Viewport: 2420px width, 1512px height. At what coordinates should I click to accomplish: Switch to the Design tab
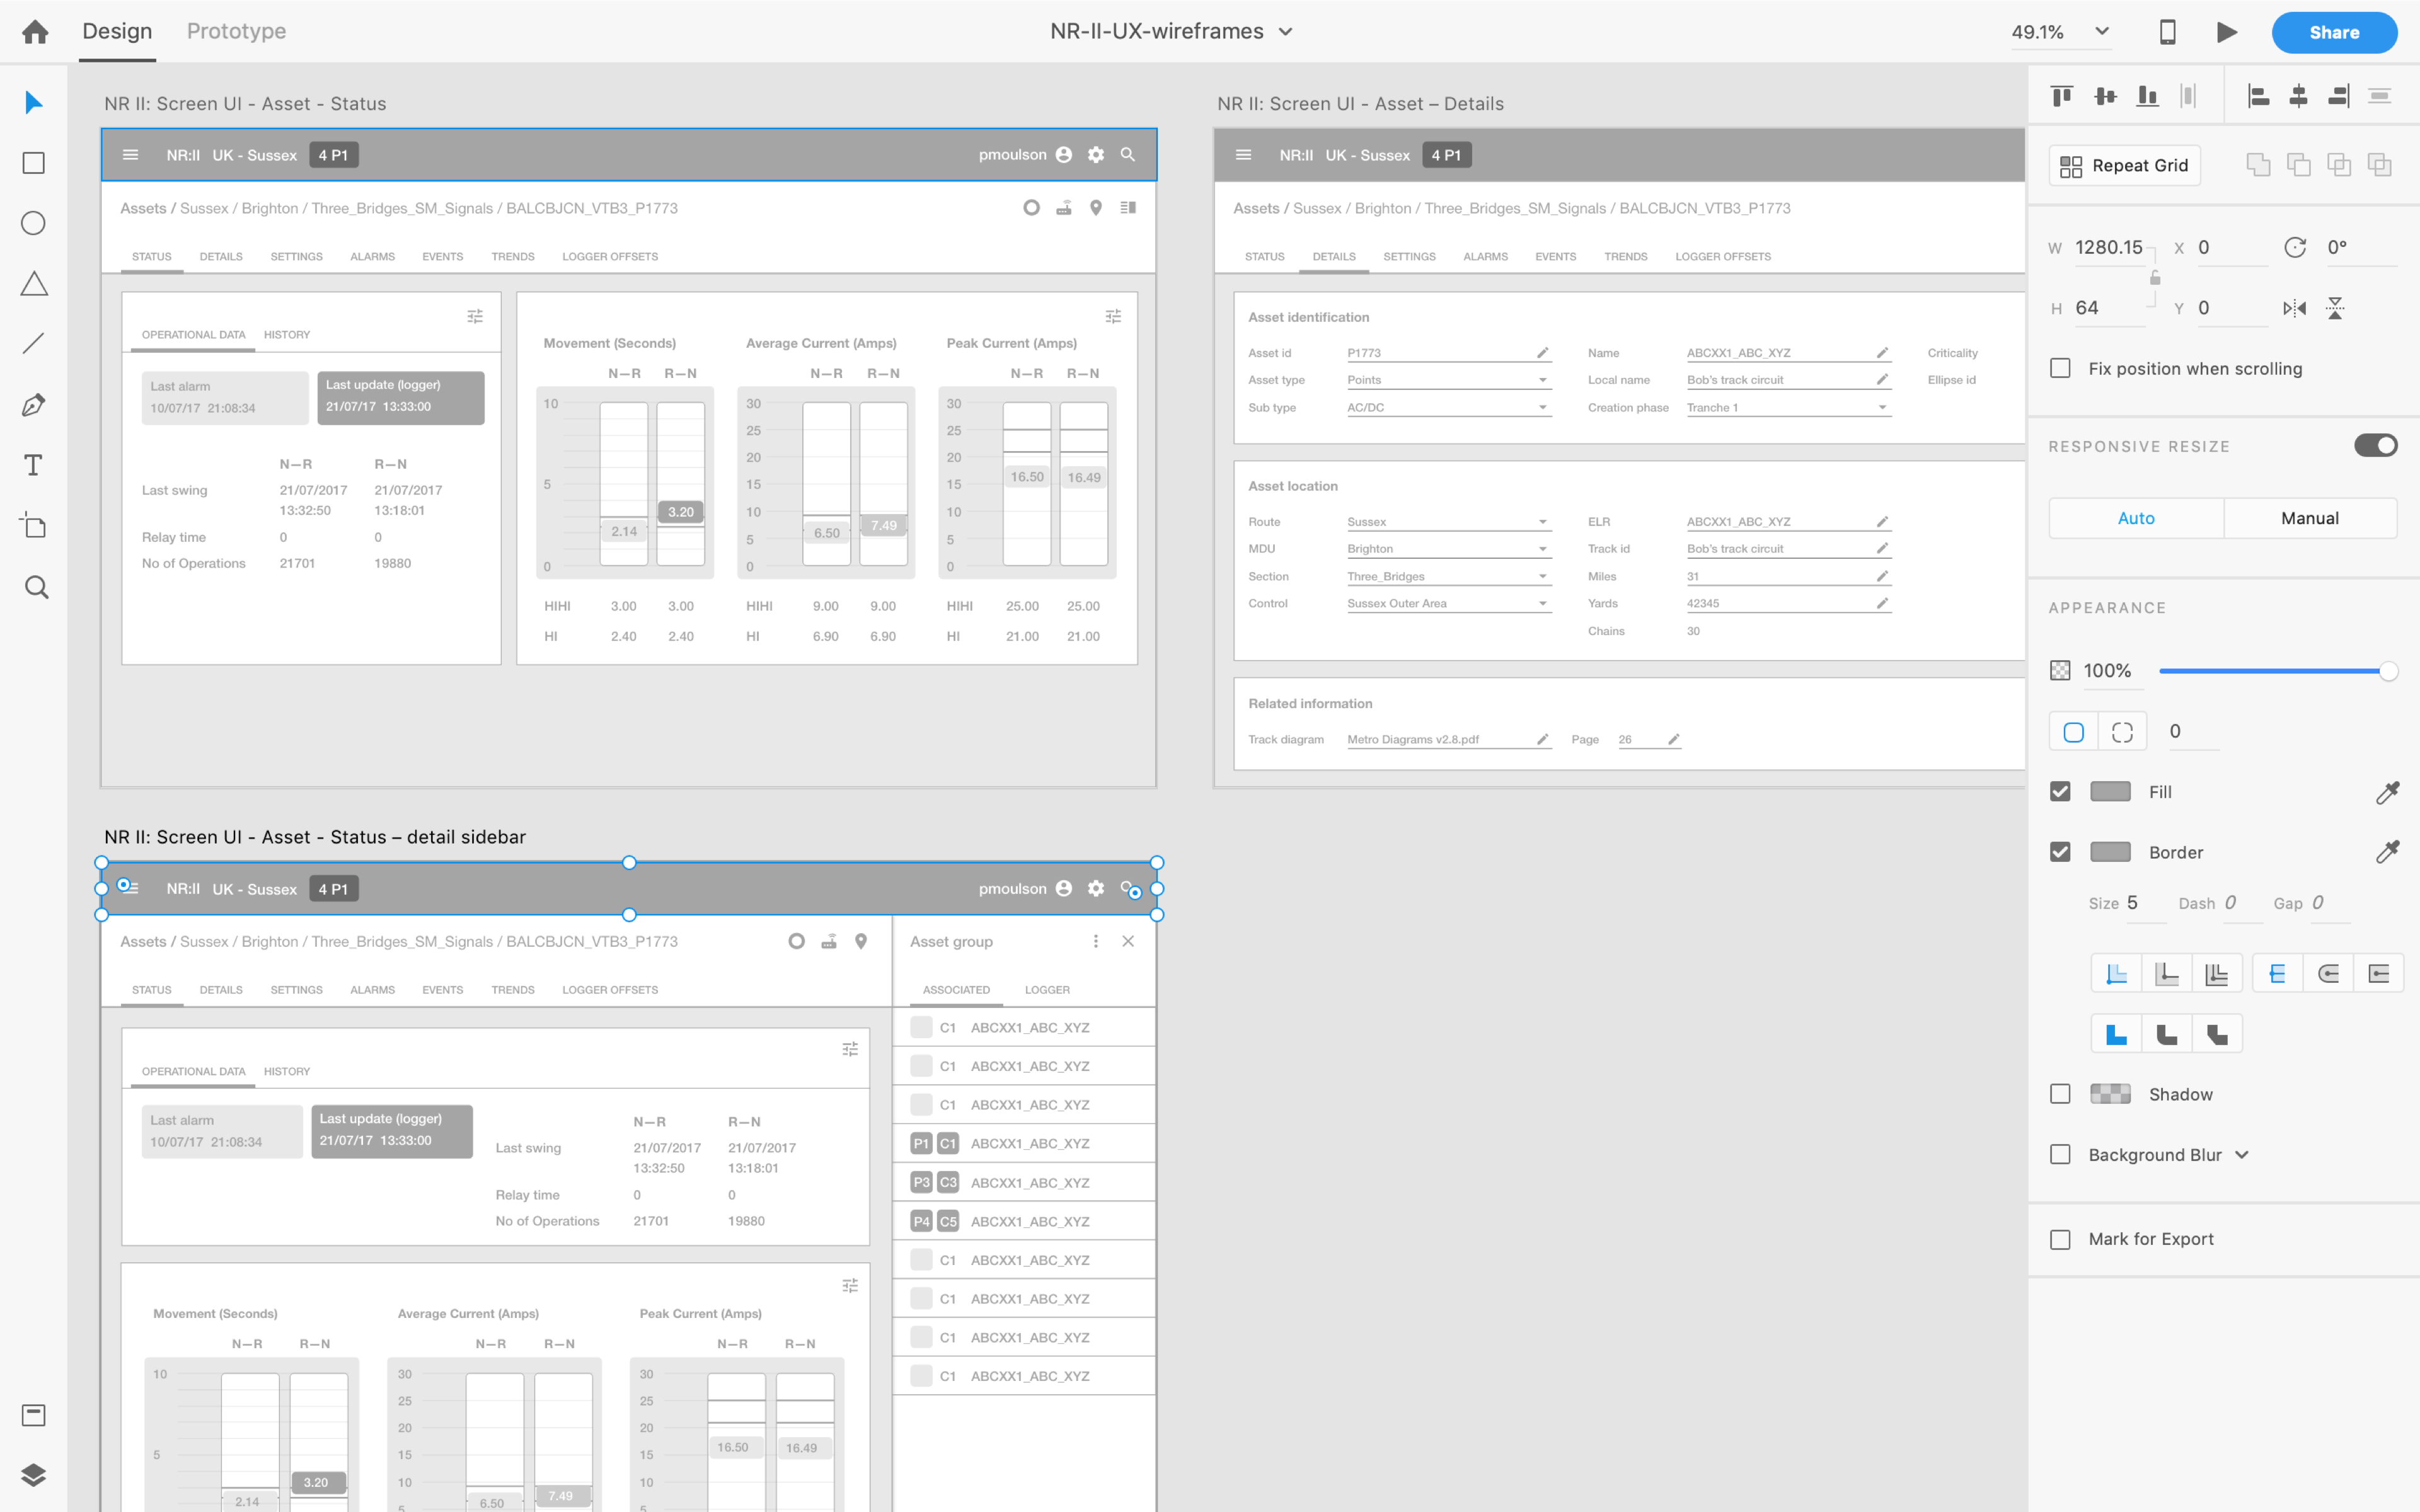tap(117, 31)
